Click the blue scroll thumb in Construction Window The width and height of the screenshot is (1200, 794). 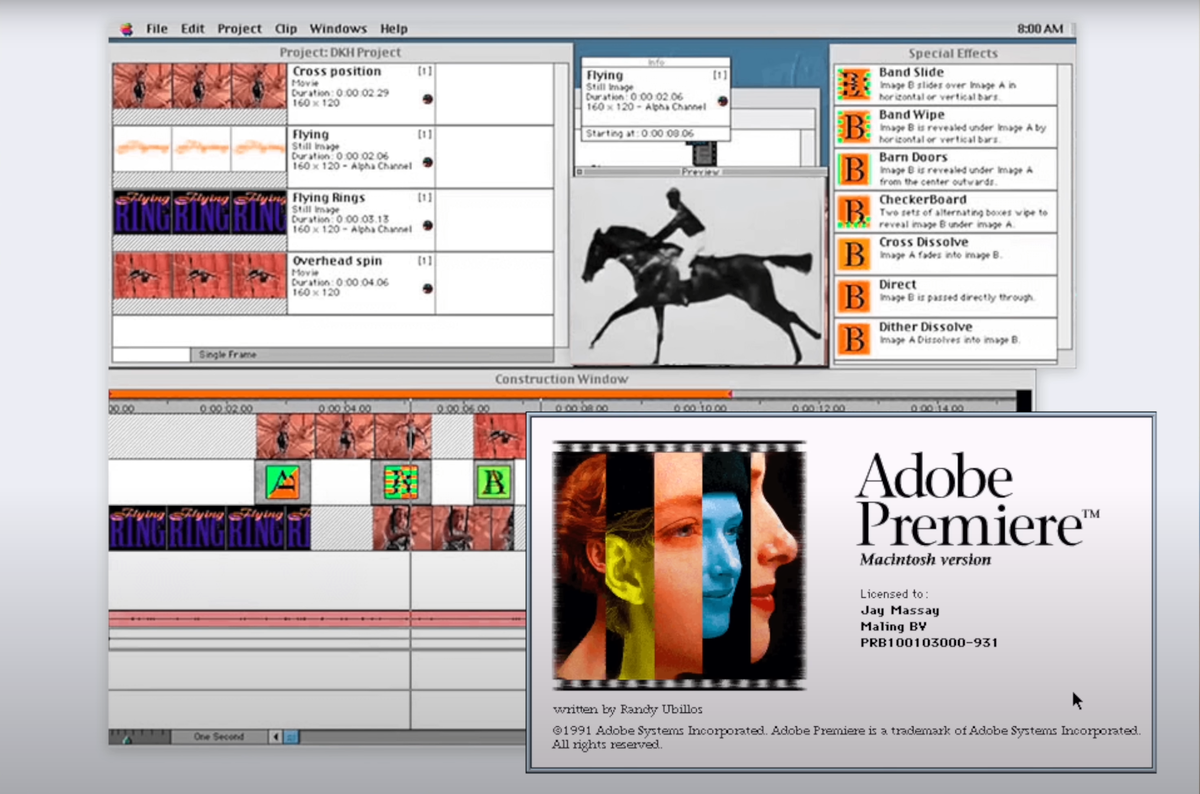[291, 737]
